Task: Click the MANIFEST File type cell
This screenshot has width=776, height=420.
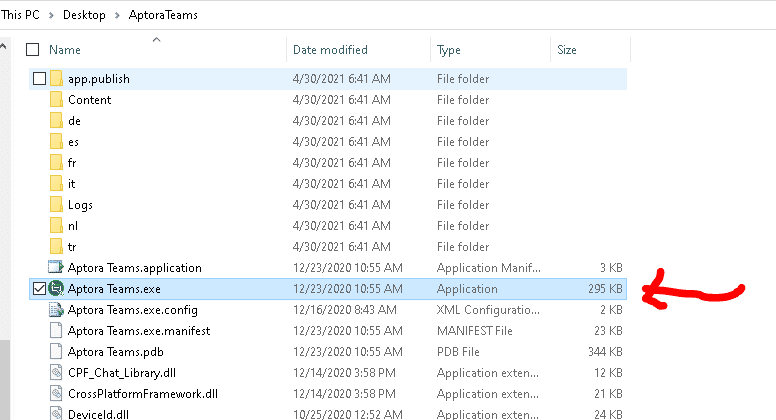Action: click(475, 330)
